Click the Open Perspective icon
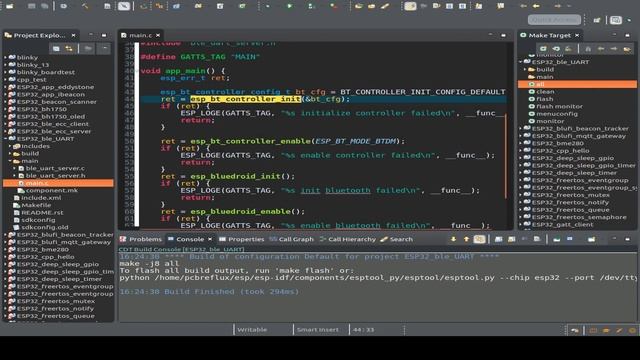Screen dimensions: 640x360 [x=597, y=20]
